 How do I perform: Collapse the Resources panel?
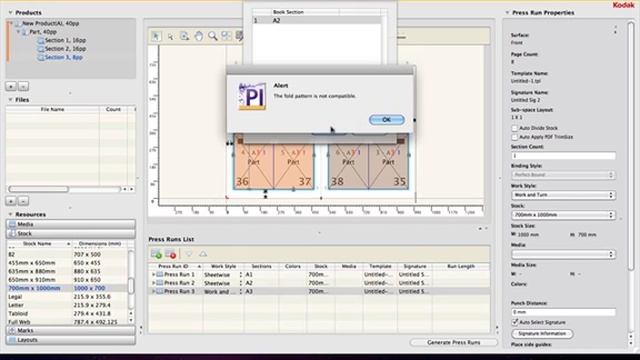coord(10,214)
